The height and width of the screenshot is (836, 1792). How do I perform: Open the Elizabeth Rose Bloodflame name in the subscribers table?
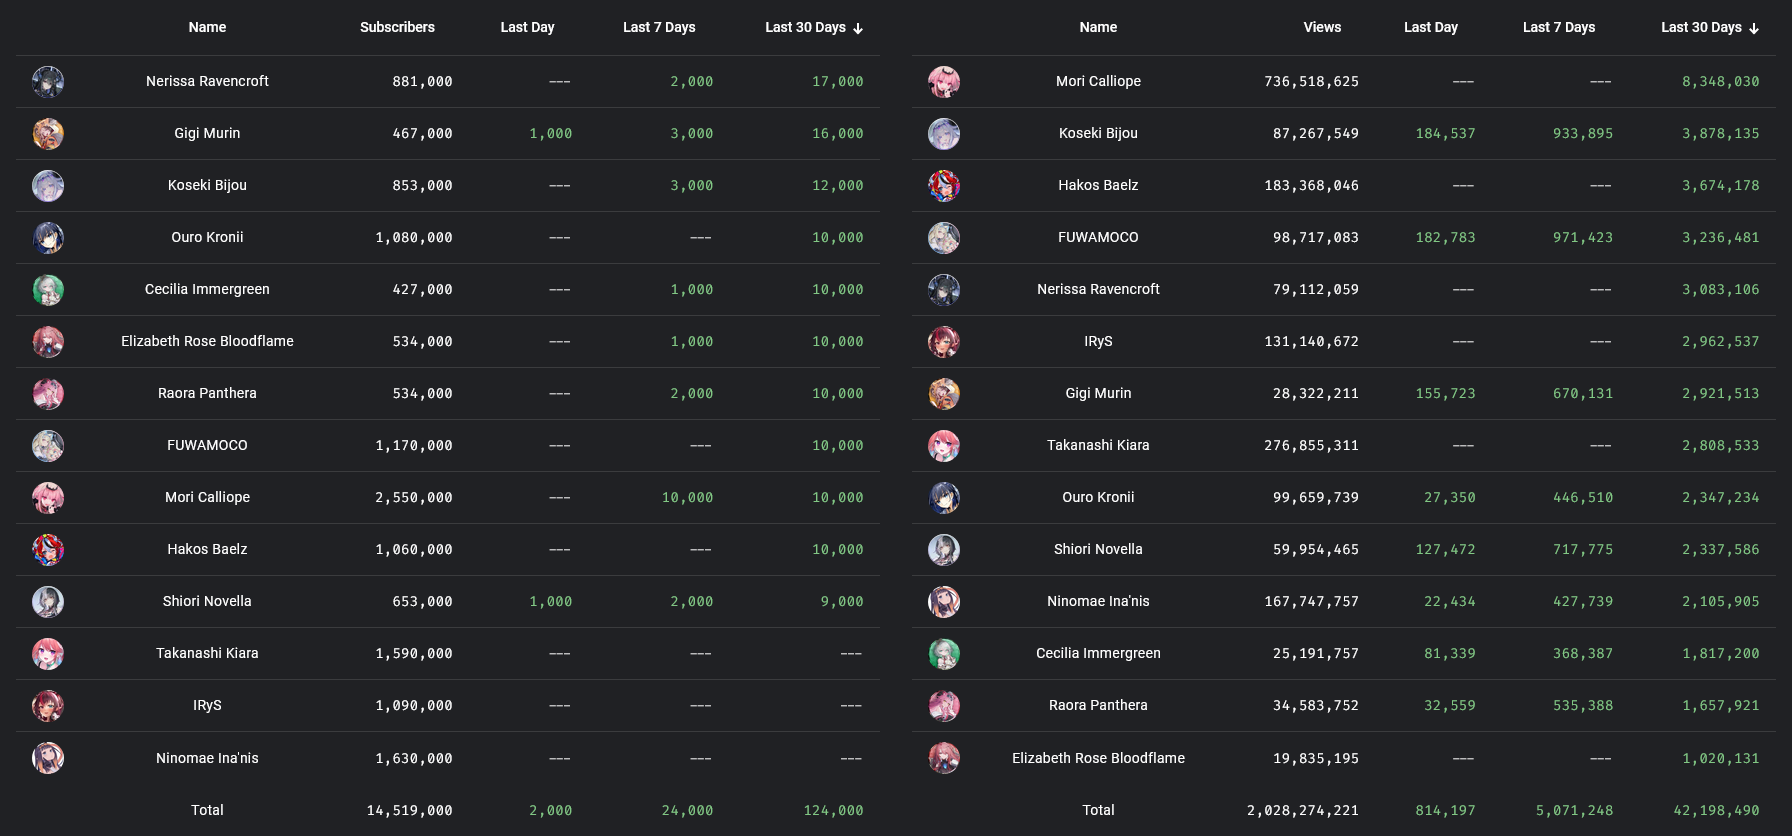(x=207, y=341)
